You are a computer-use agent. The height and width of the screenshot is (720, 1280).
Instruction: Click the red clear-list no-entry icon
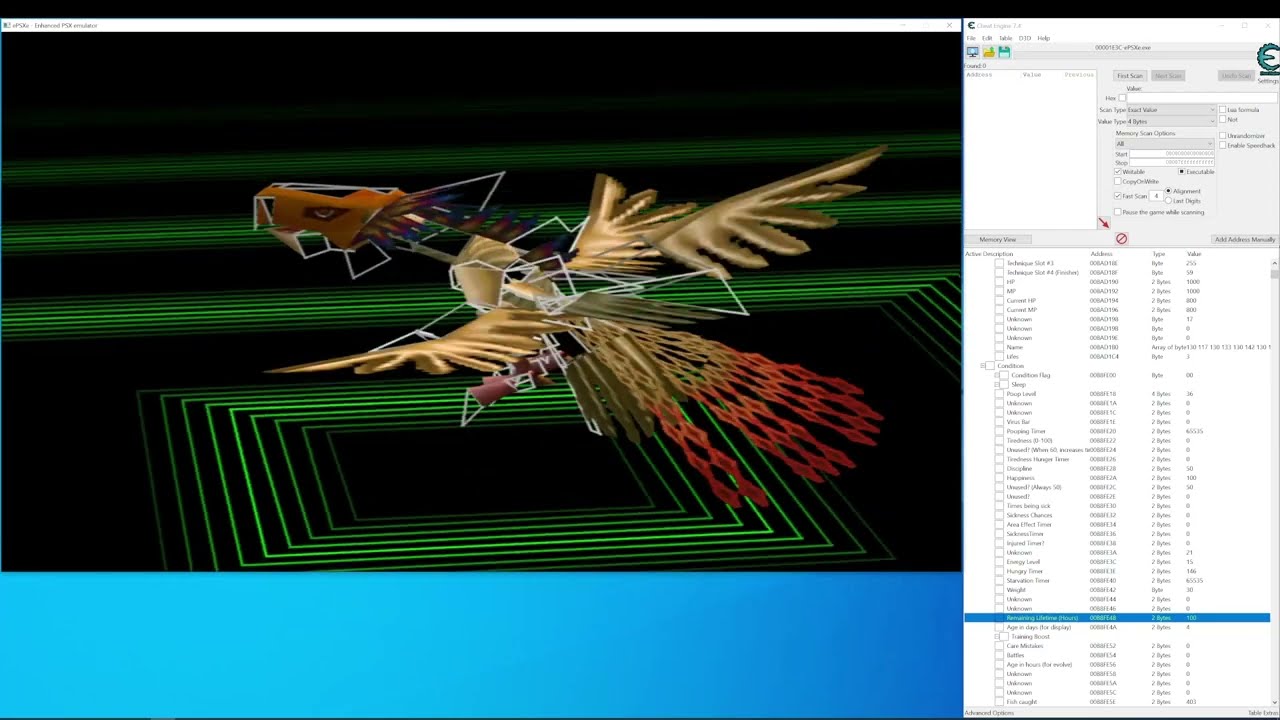click(1121, 239)
